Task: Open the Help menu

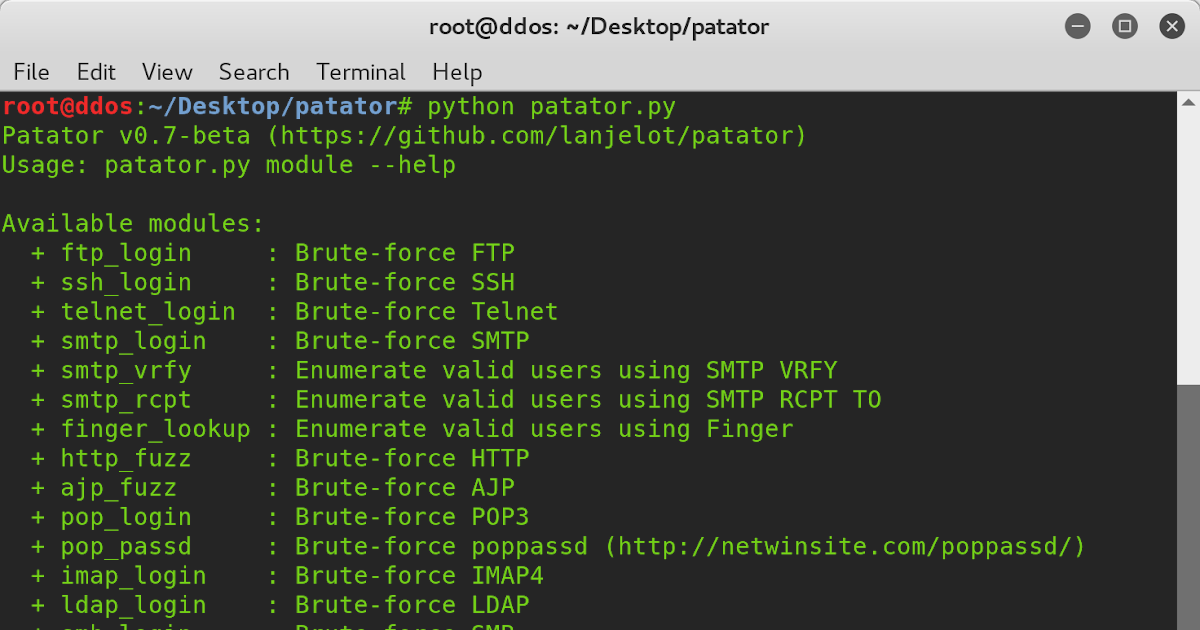Action: tap(457, 72)
